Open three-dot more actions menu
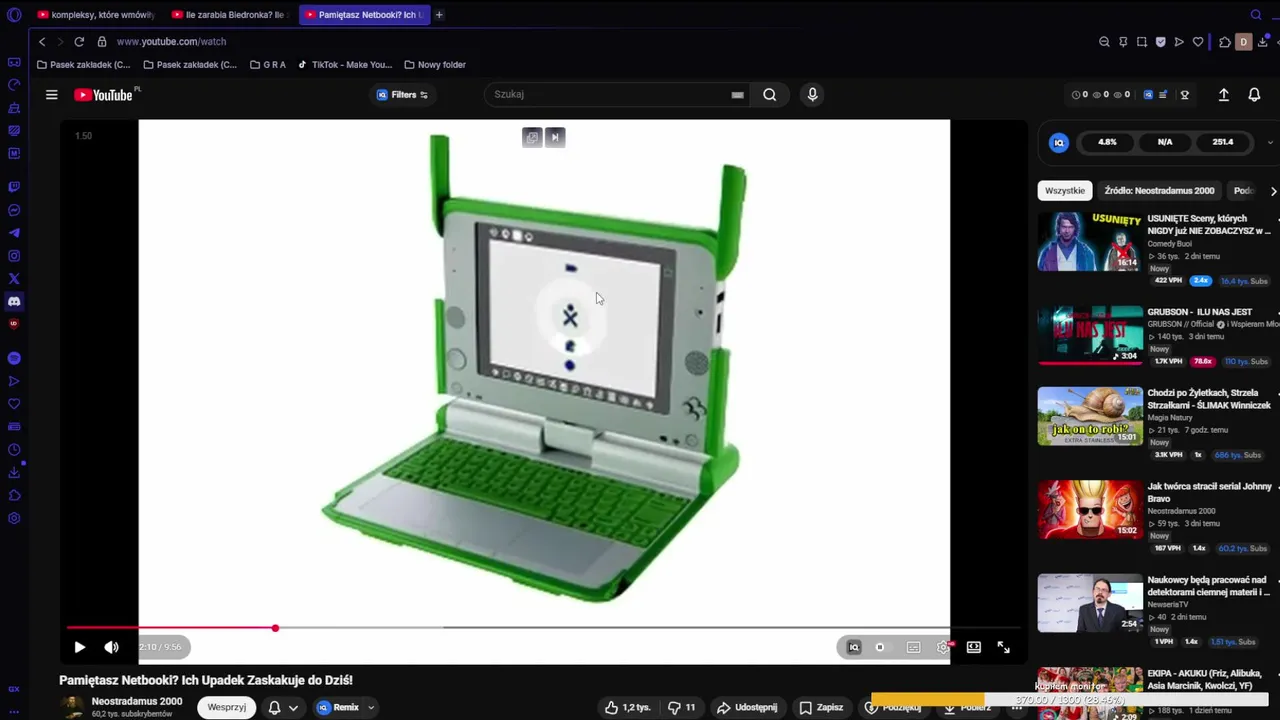 [1016, 707]
